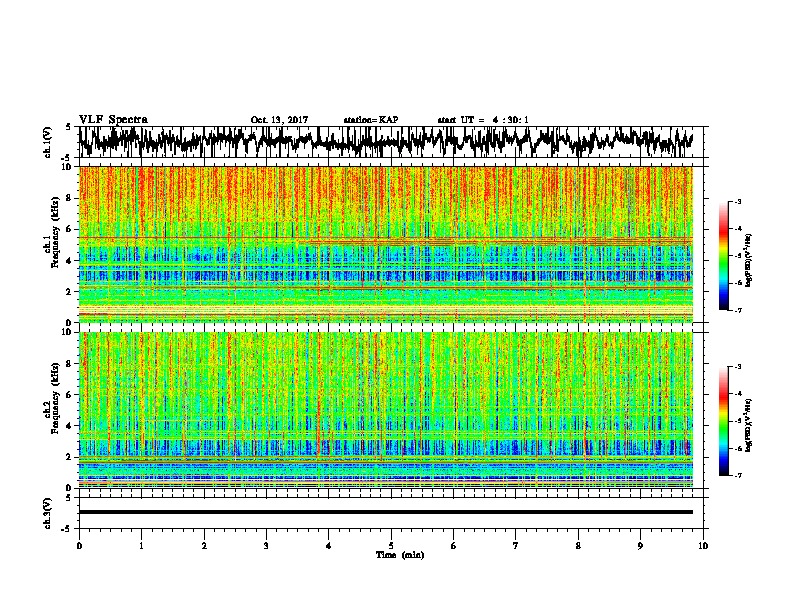Click the ch.1 colorbar PSD unit label
This screenshot has width=792, height=612.
click(x=749, y=261)
